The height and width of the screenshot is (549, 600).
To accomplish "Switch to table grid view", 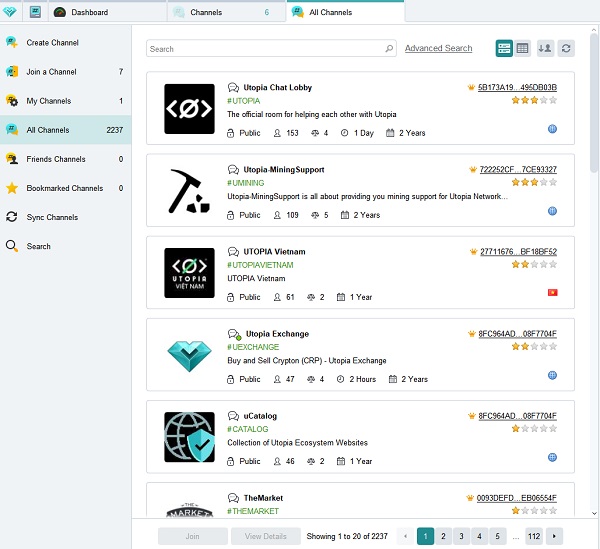I will pos(522,48).
